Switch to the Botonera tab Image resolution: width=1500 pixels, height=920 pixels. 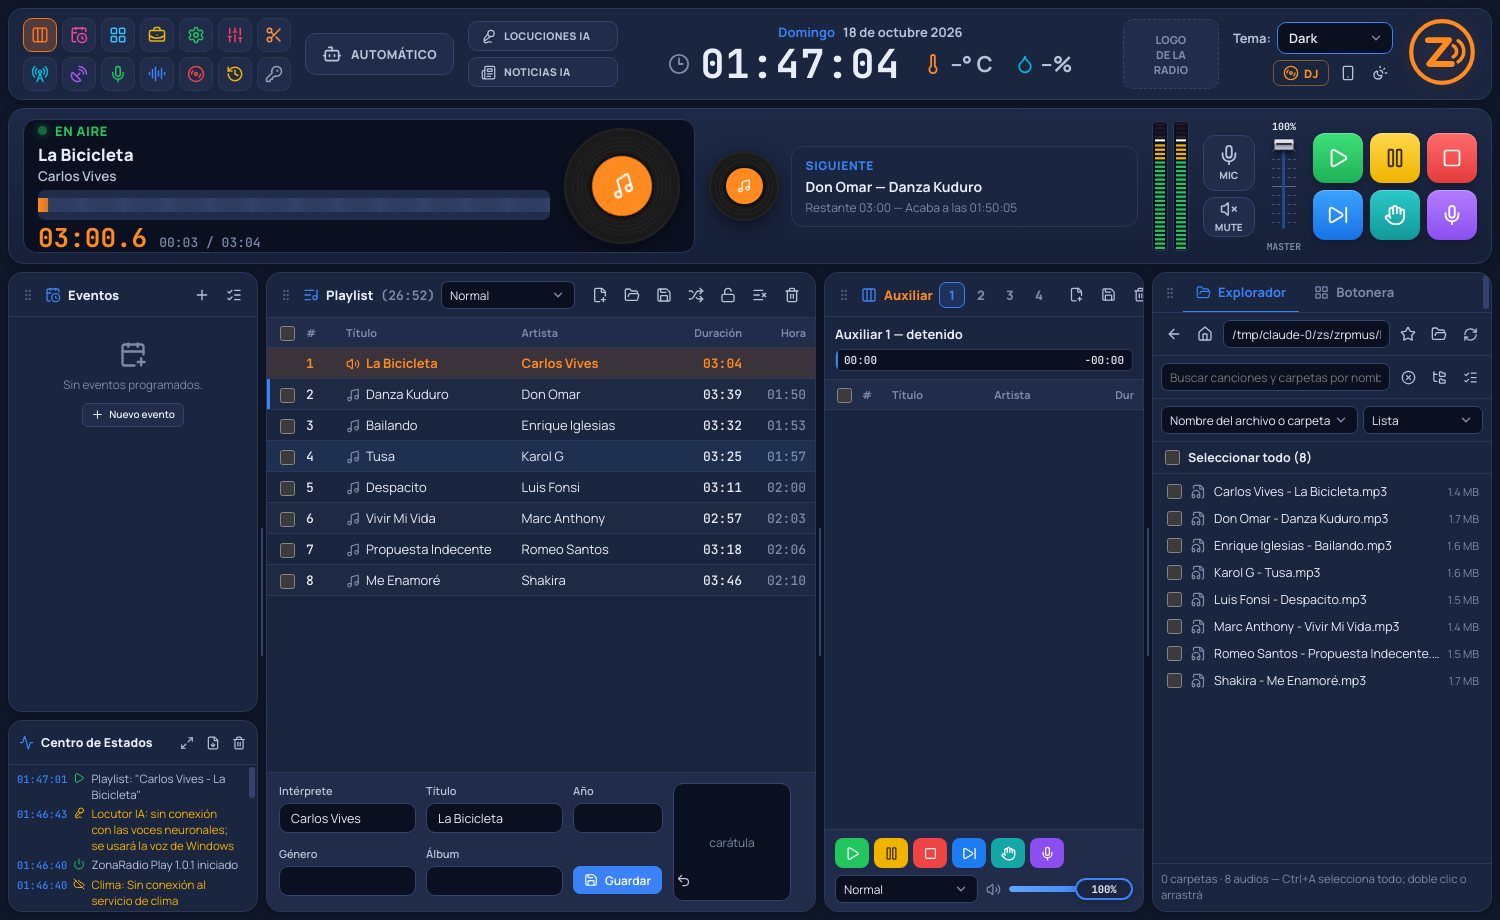tap(1354, 293)
